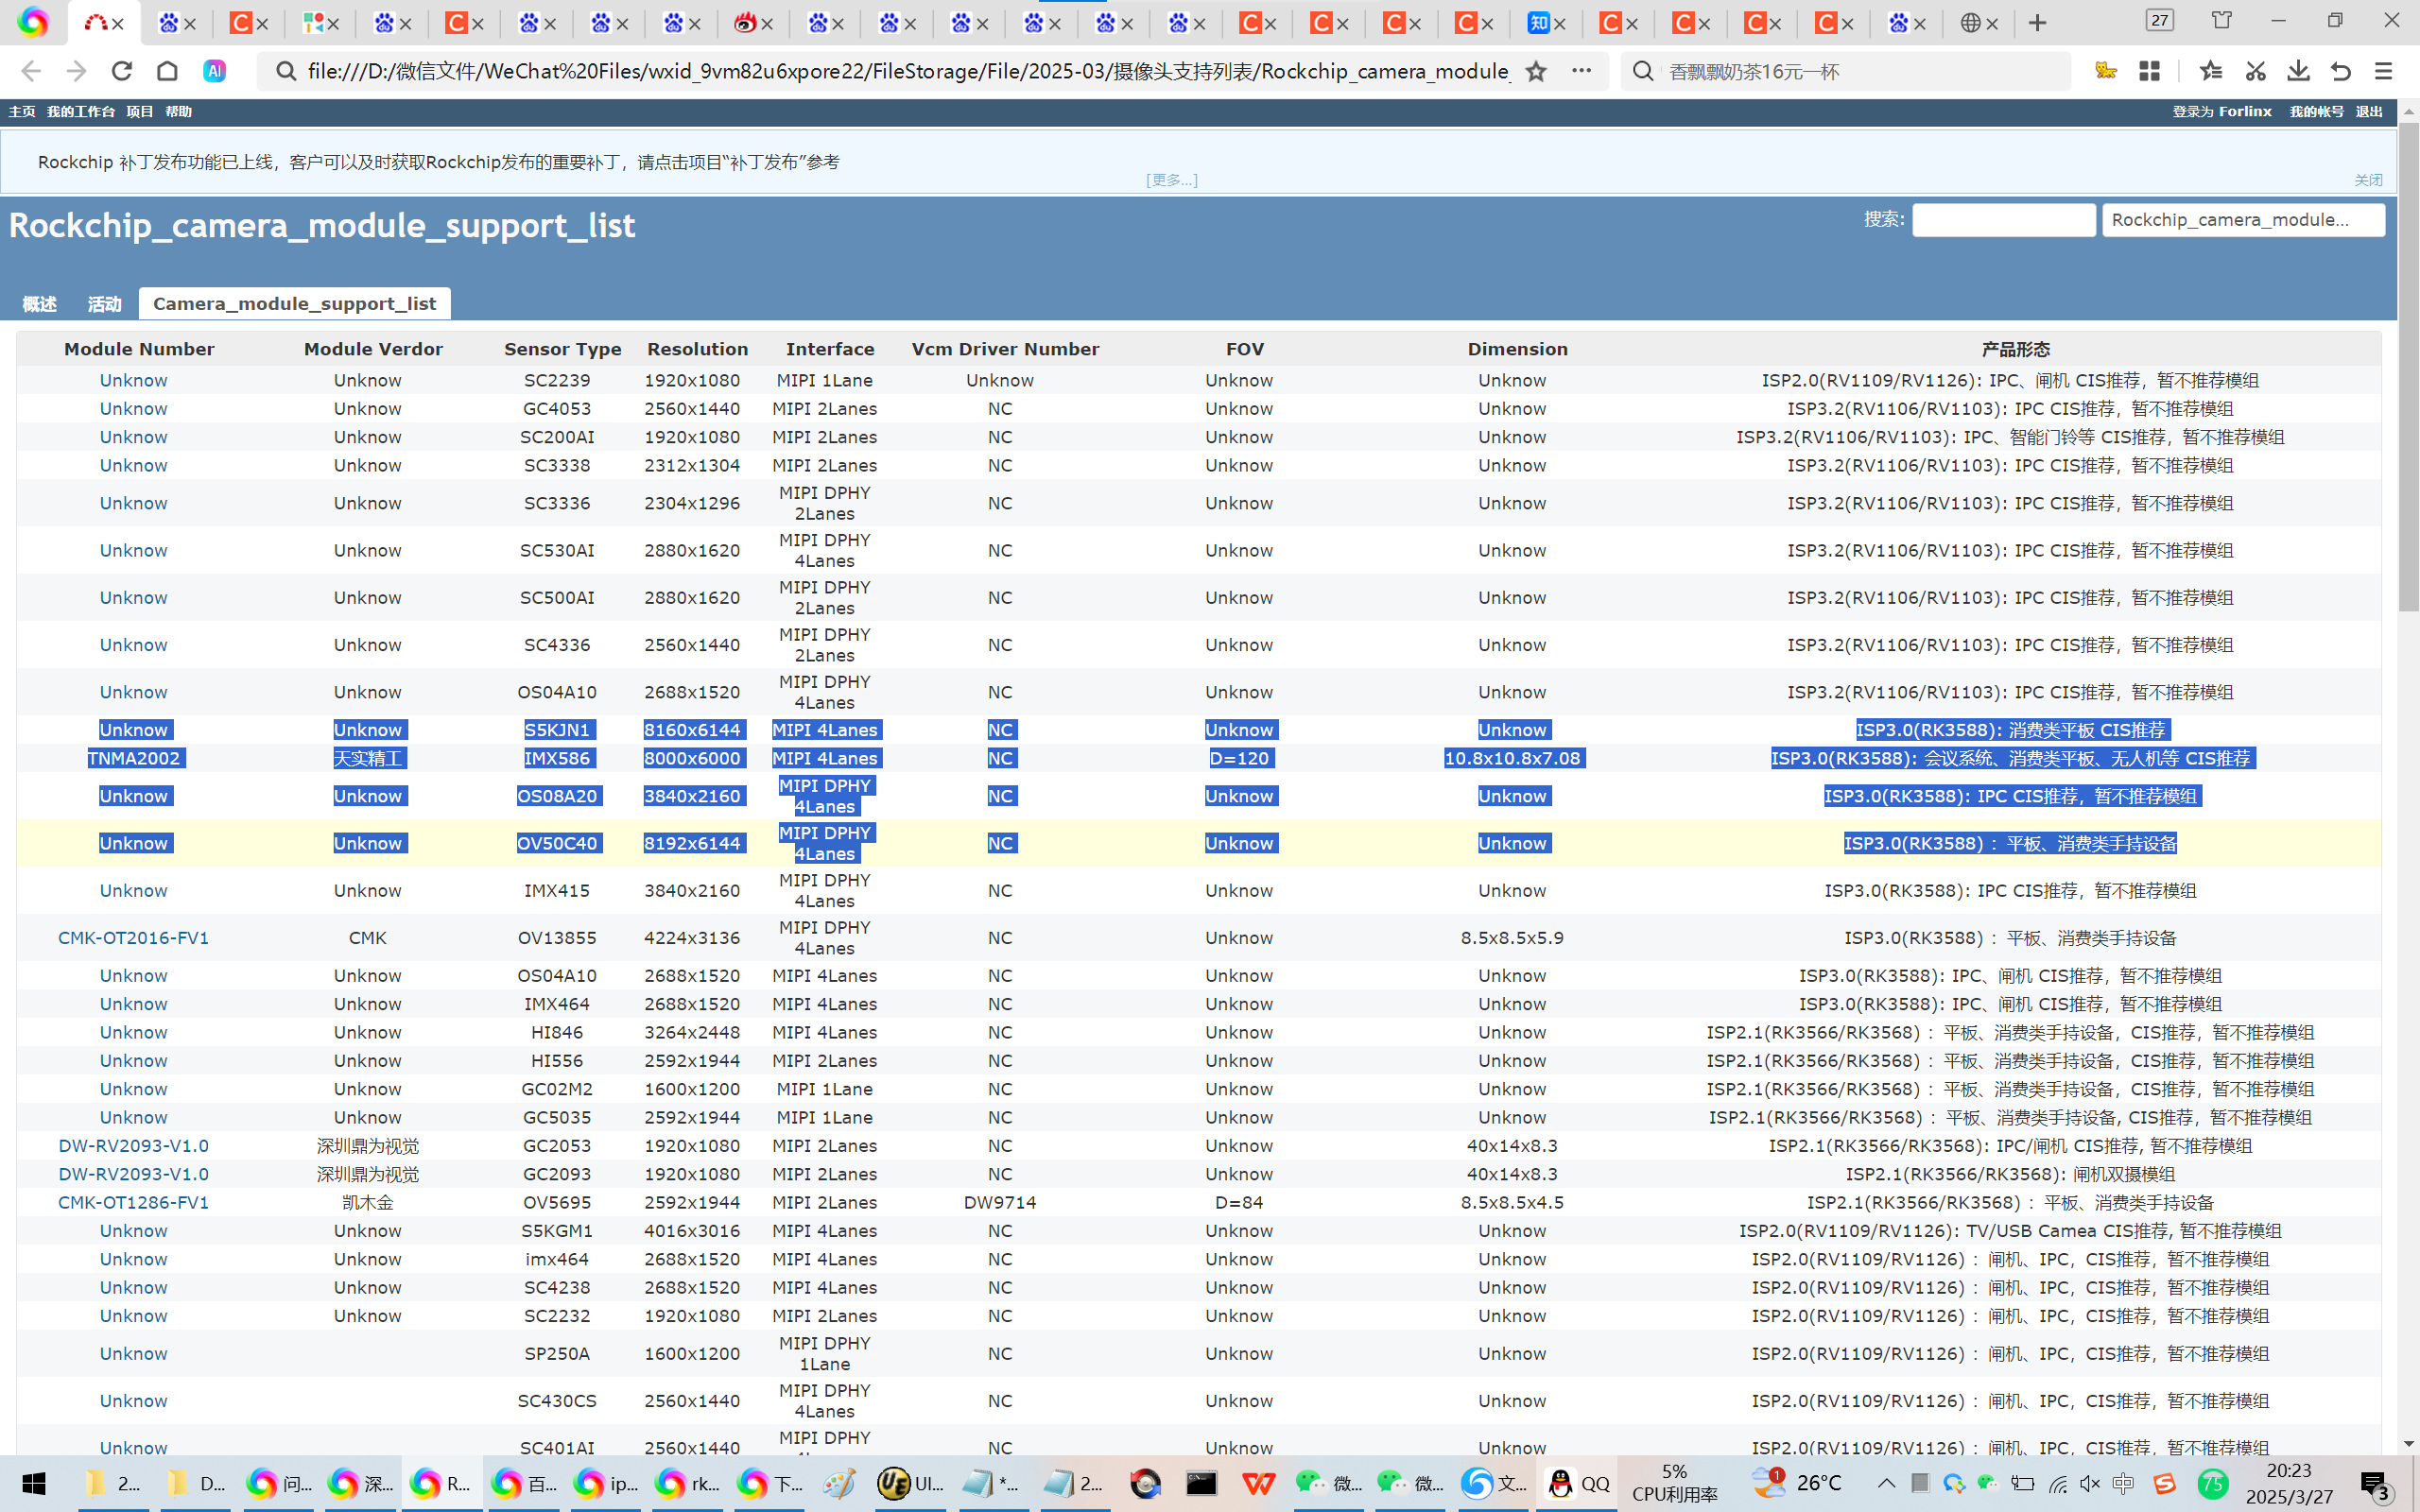
Task: Click 关闭 to dismiss the announcement
Action: tap(2367, 180)
